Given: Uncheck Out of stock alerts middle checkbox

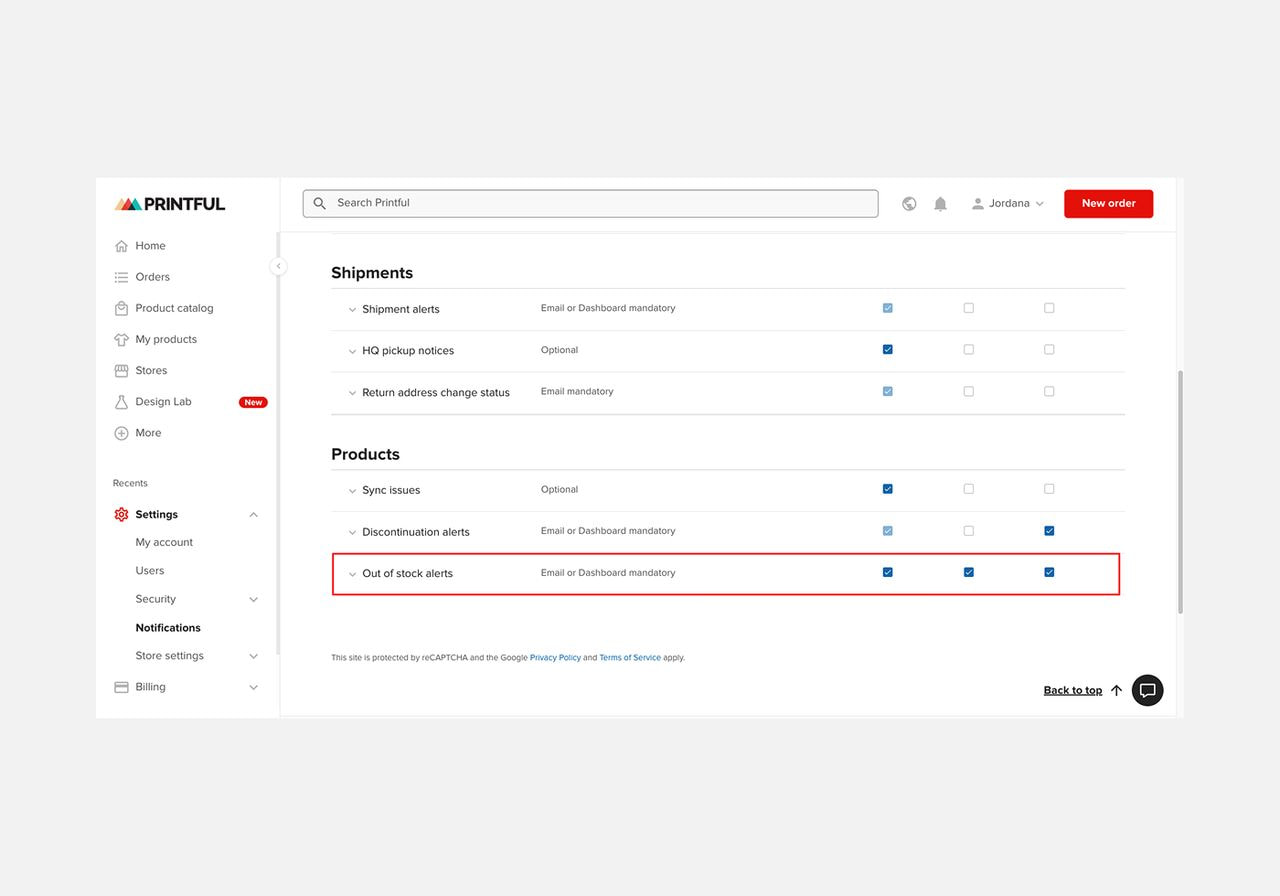Looking at the screenshot, I should [x=968, y=573].
